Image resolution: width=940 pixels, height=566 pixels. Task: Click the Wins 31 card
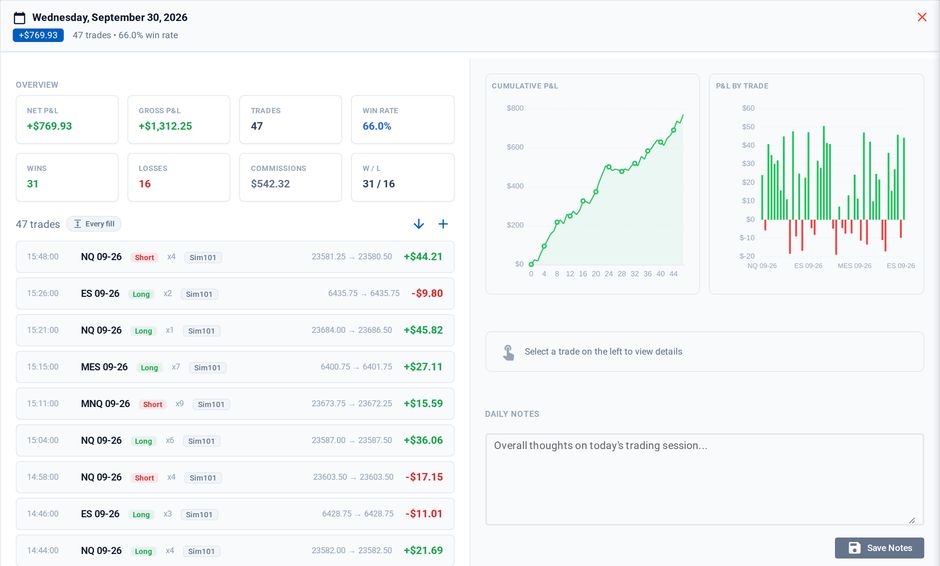pos(67,177)
